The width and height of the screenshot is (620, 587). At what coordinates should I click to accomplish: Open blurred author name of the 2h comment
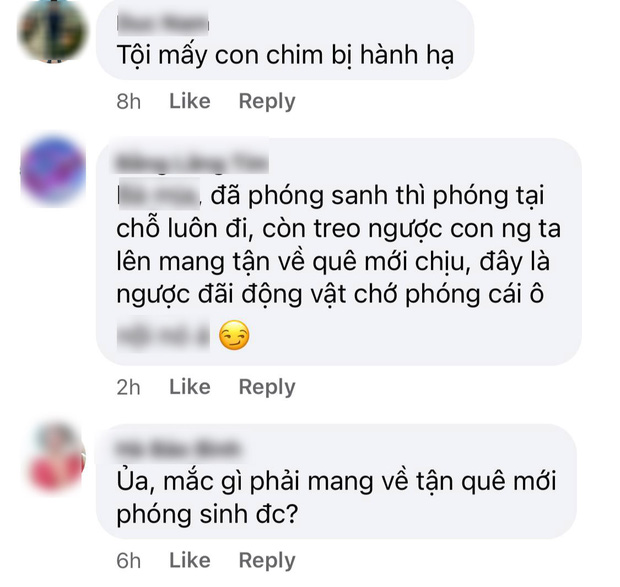point(192,162)
